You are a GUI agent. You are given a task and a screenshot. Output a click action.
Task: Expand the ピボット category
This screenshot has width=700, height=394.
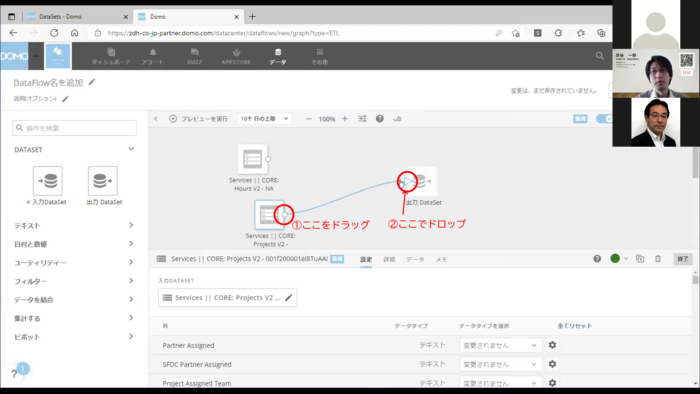pyautogui.click(x=74, y=337)
